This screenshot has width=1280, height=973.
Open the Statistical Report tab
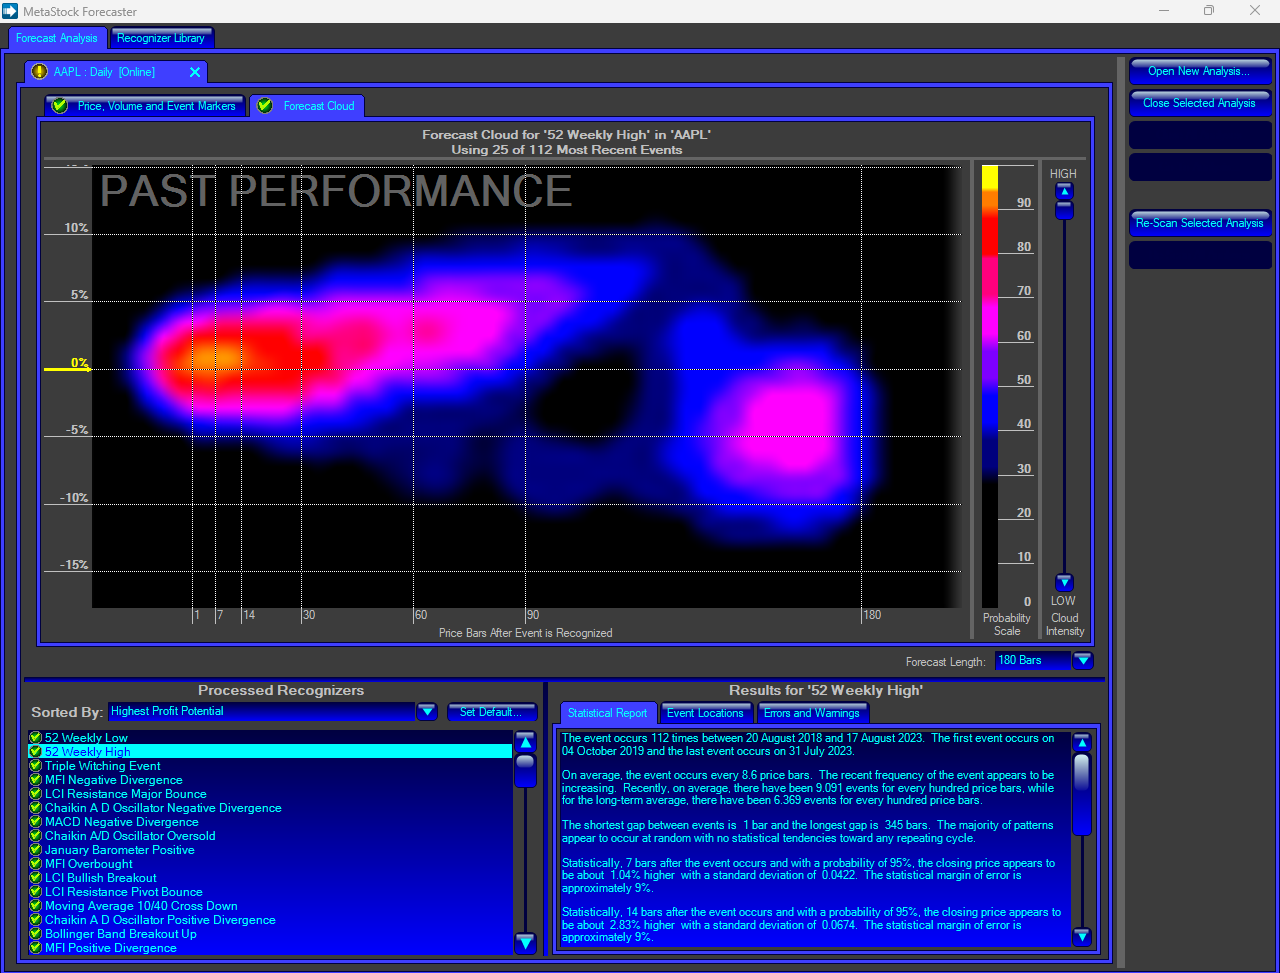[608, 713]
